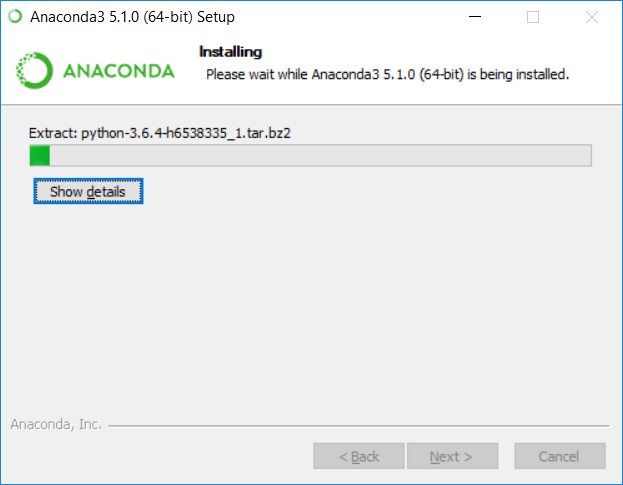Click the Extract python-3.6.4 status text
This screenshot has height=485, width=623.
160,133
